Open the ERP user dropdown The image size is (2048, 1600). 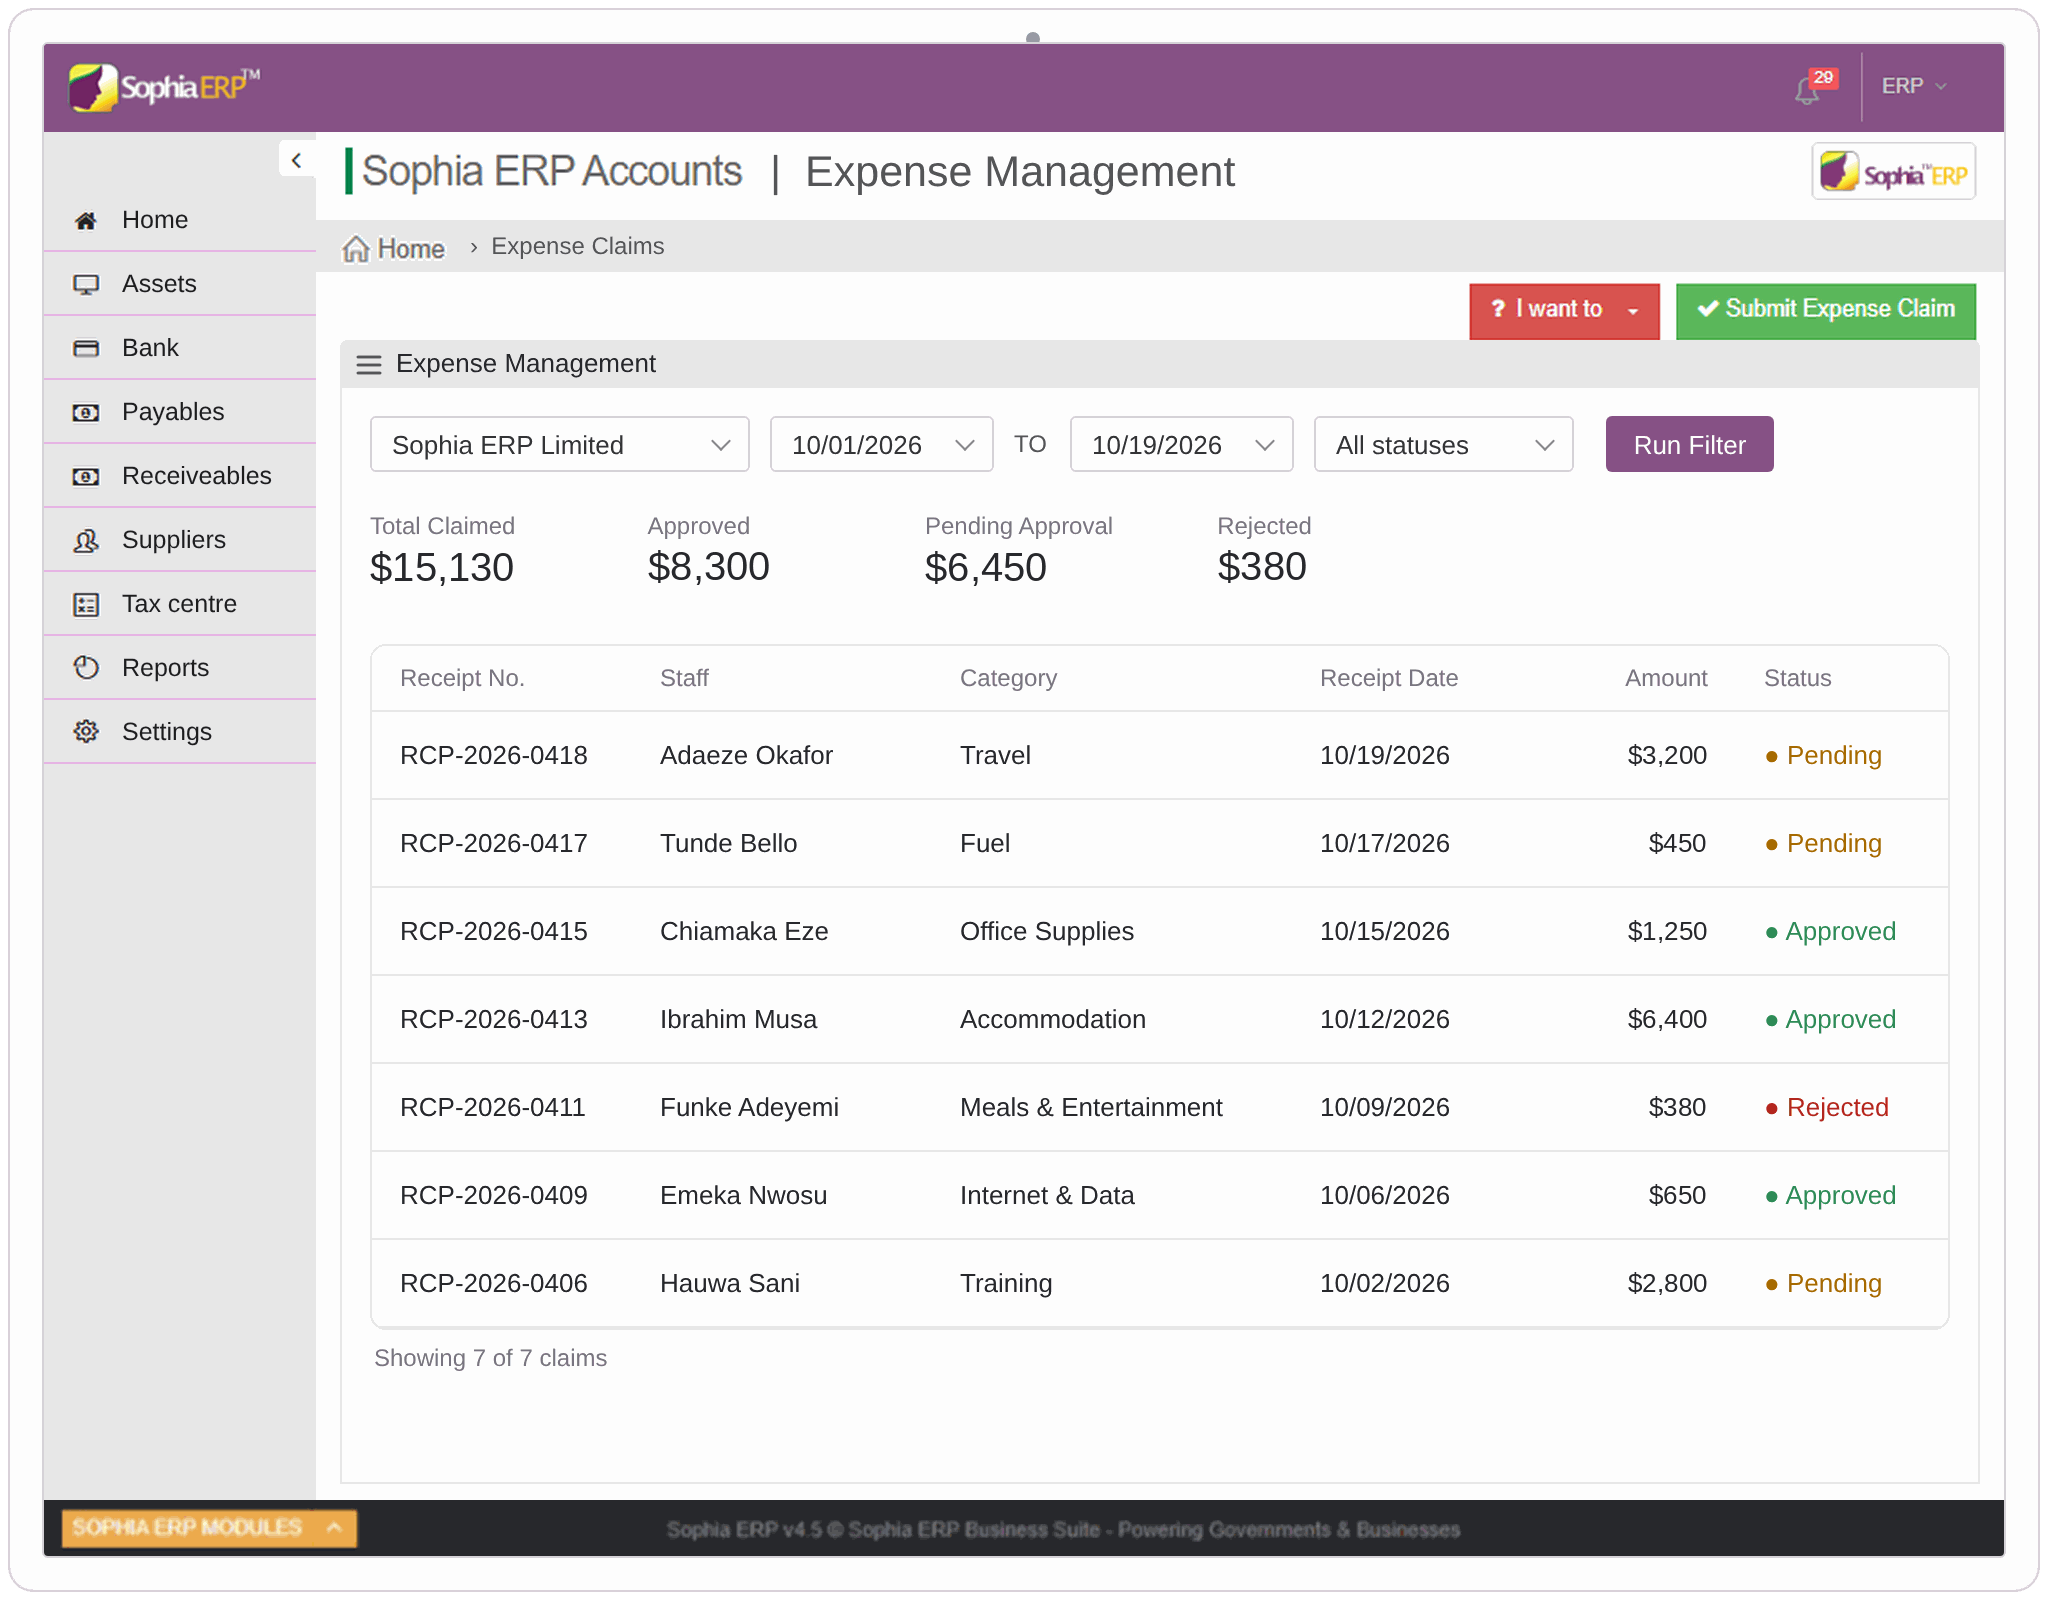pos(1914,87)
